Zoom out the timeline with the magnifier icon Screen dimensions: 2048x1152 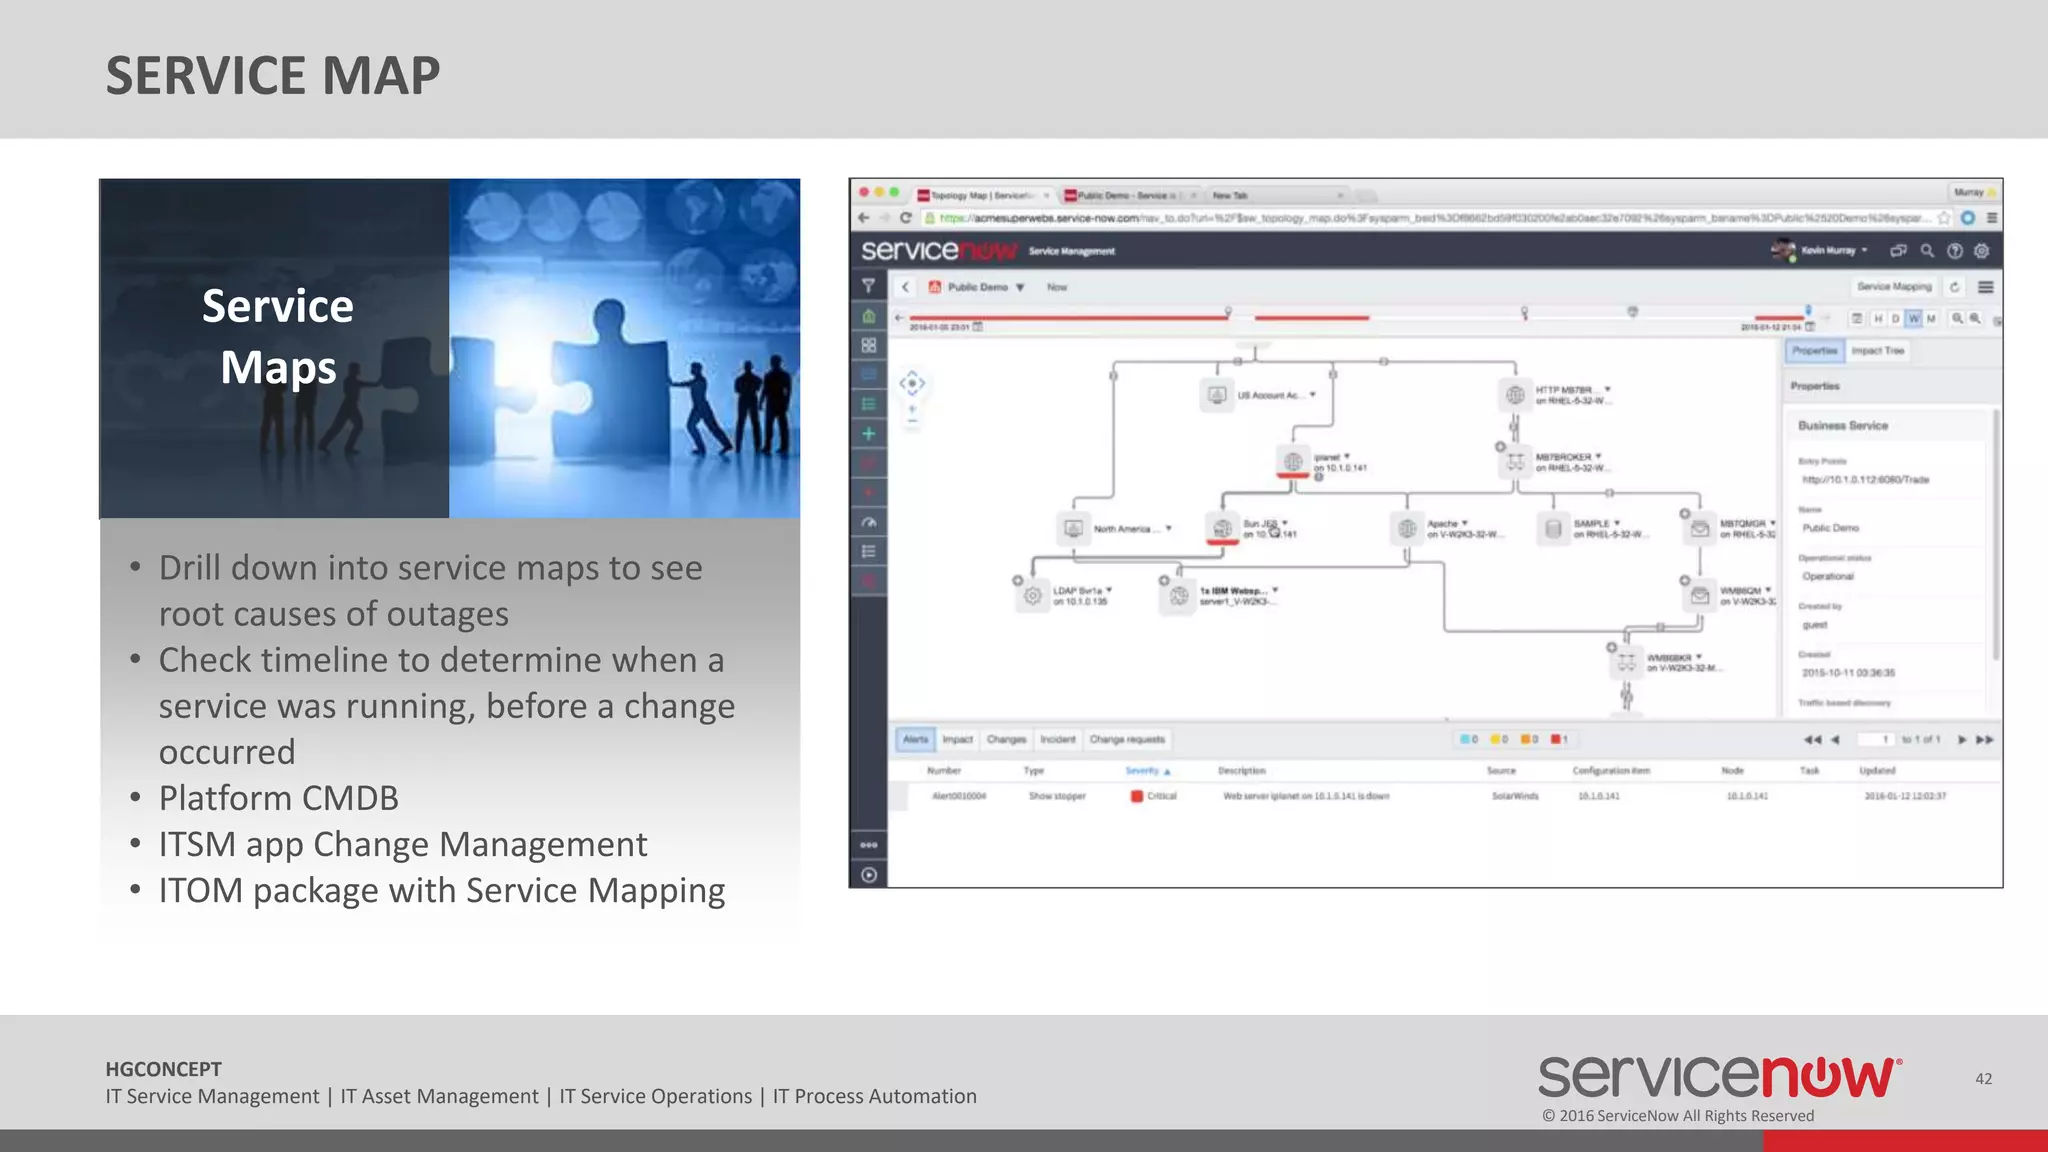[1957, 318]
